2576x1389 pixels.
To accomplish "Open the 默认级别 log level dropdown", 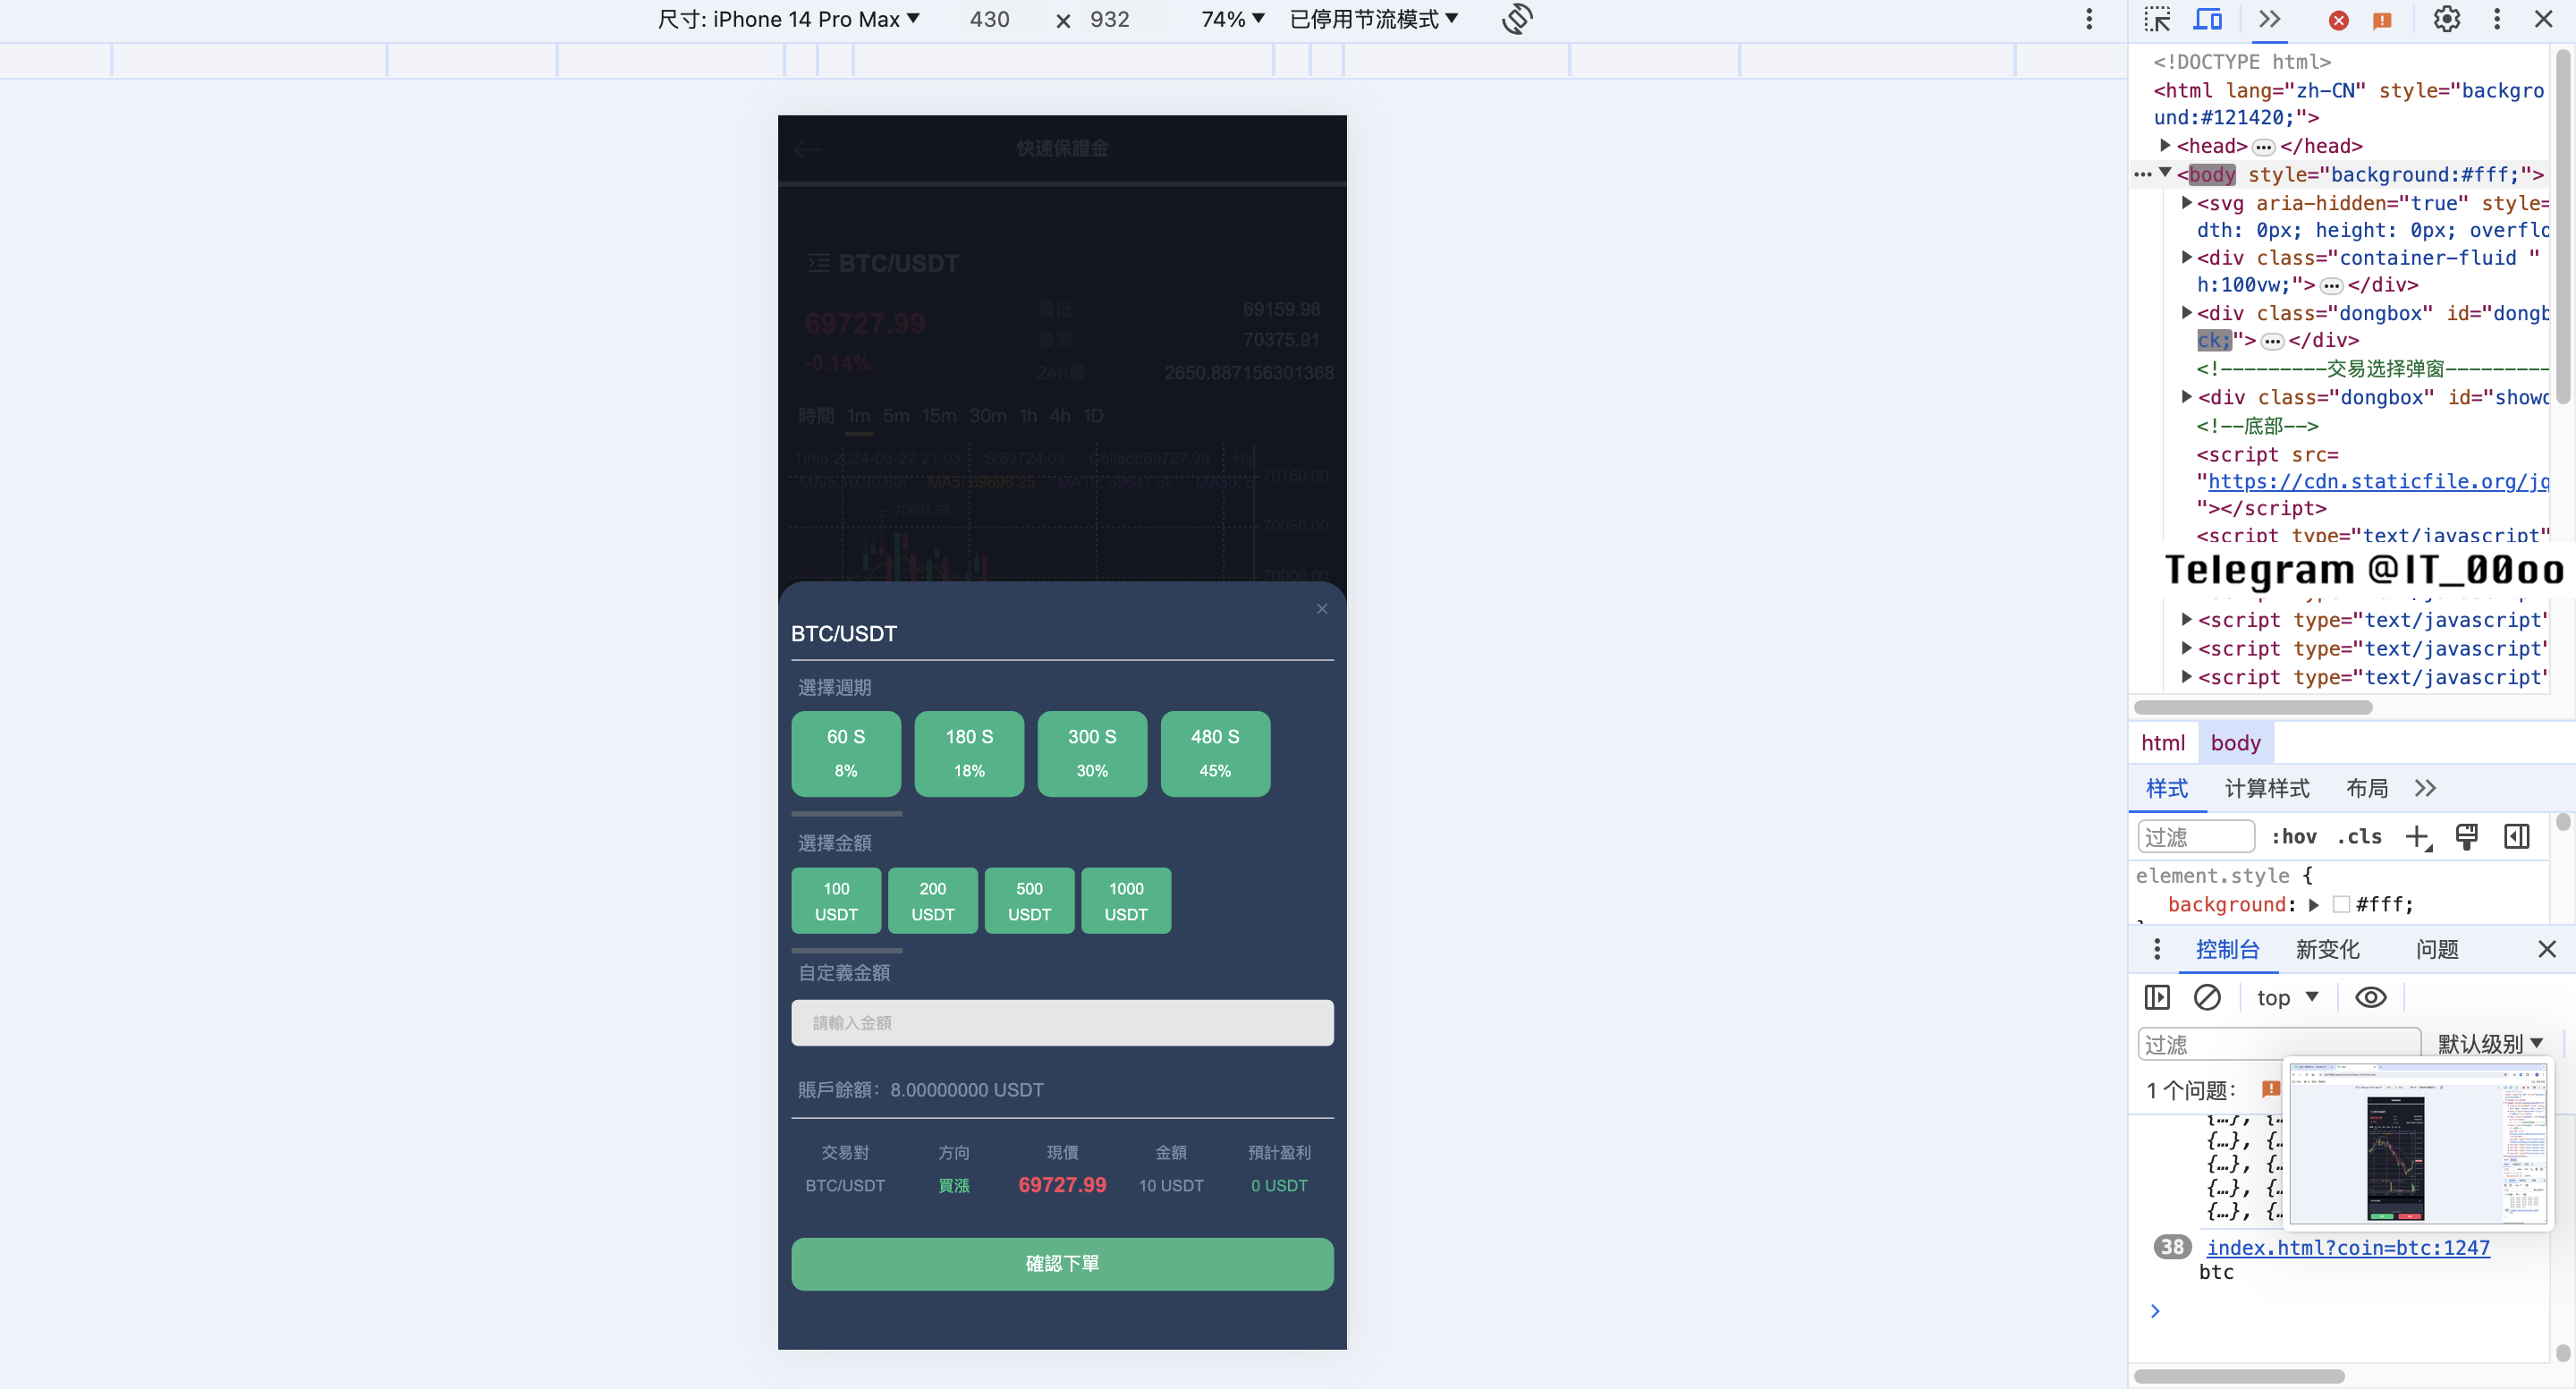I will (x=2490, y=1044).
